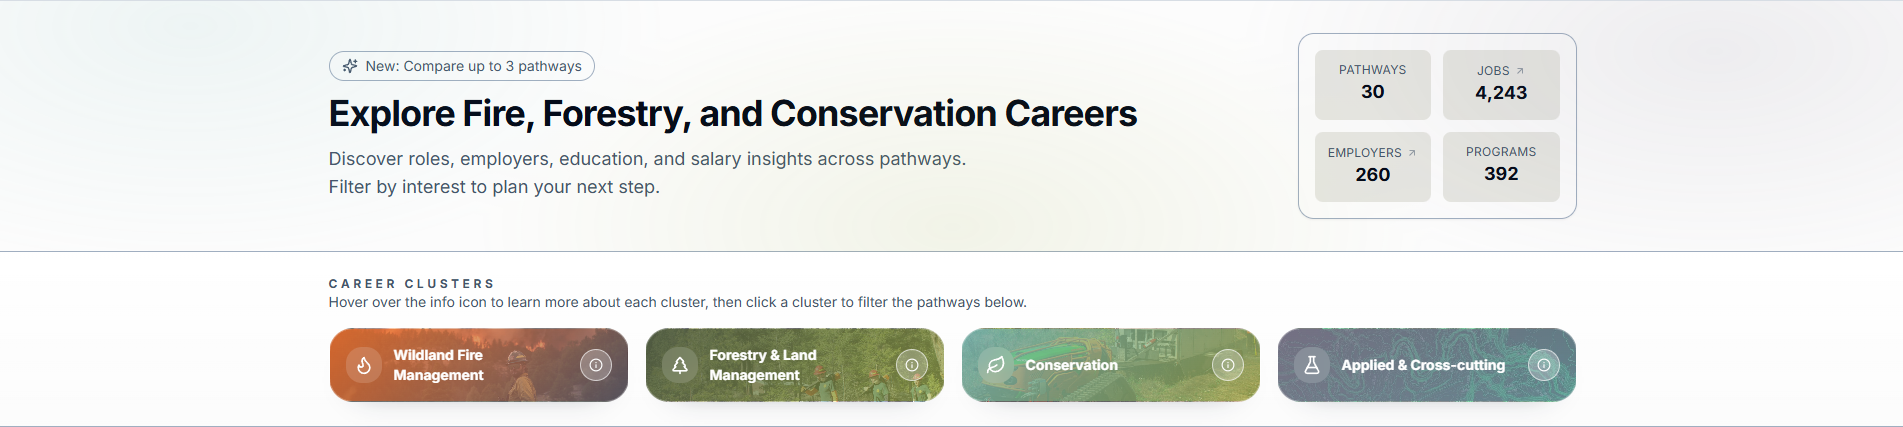This screenshot has width=1903, height=427.
Task: Open info icon for Applied & Cross-cutting
Action: tap(1544, 365)
